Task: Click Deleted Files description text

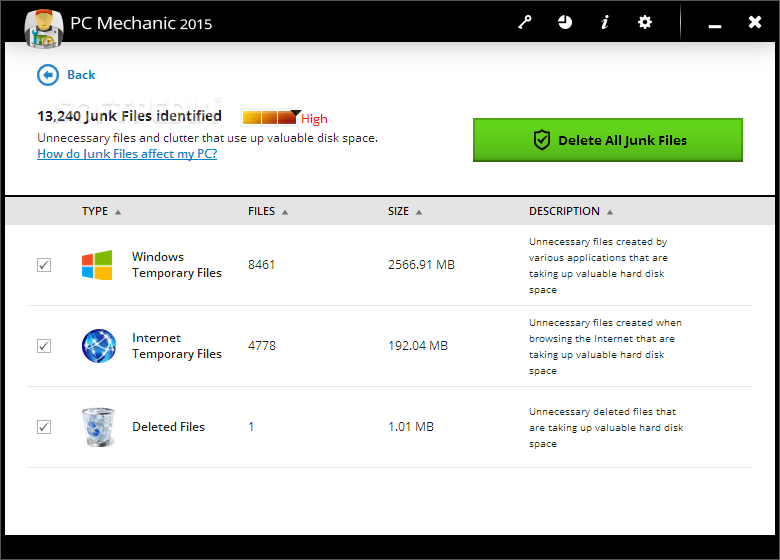Action: tap(606, 428)
